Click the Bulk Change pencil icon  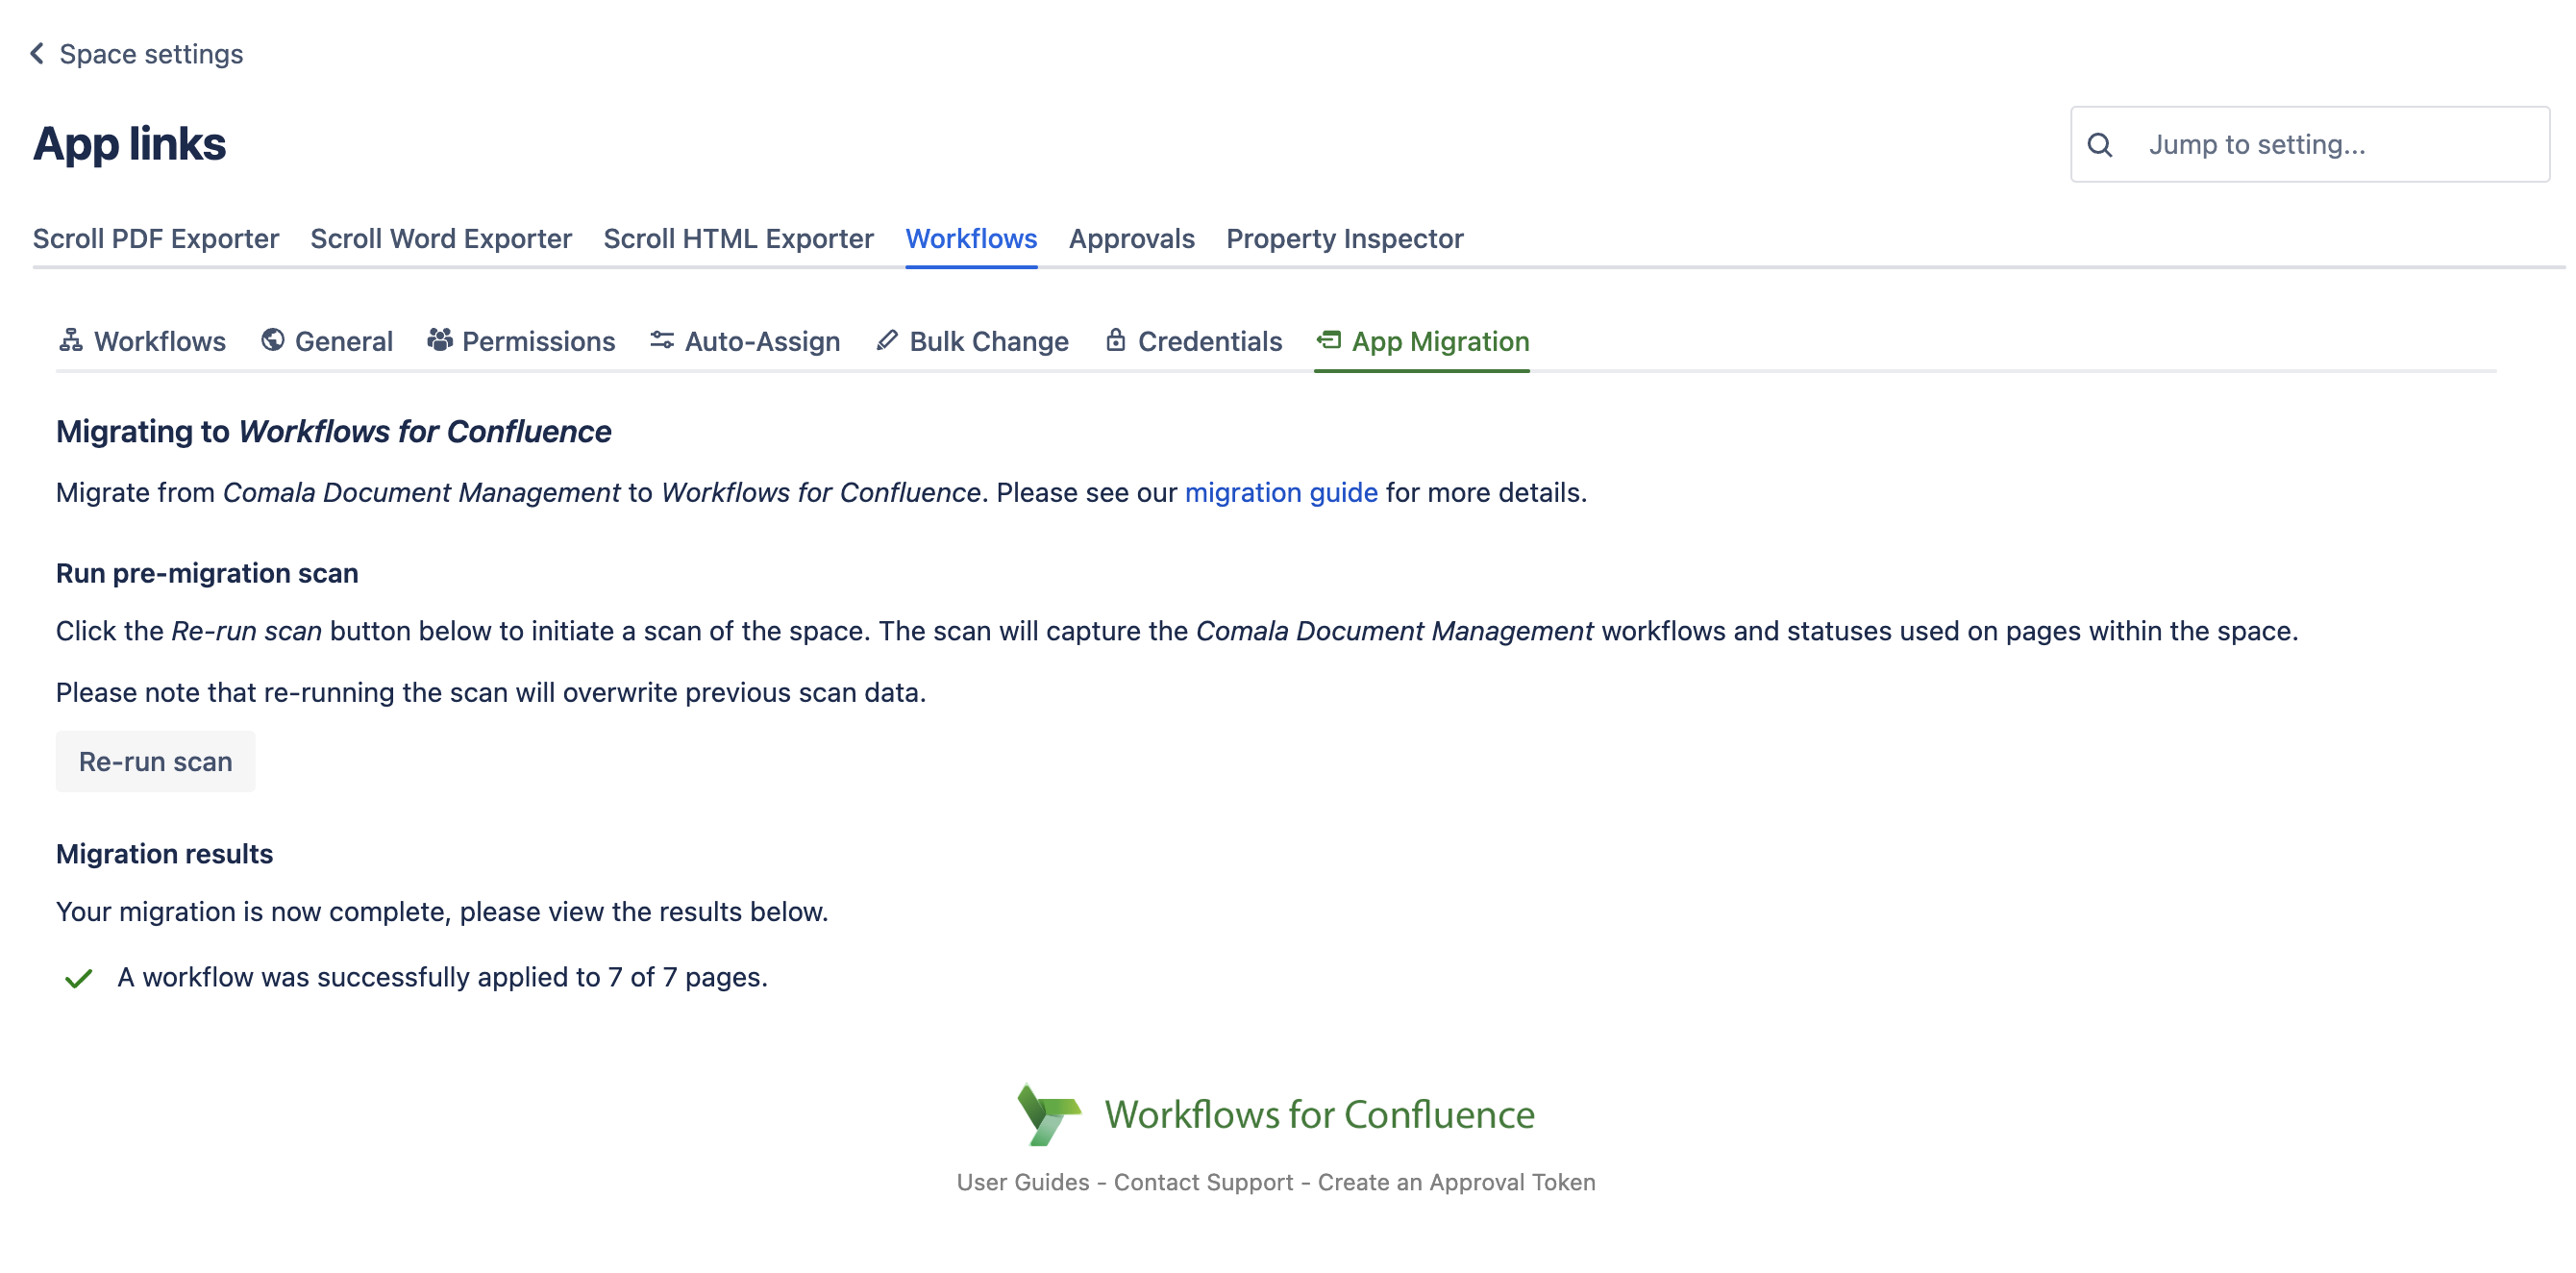tap(886, 341)
